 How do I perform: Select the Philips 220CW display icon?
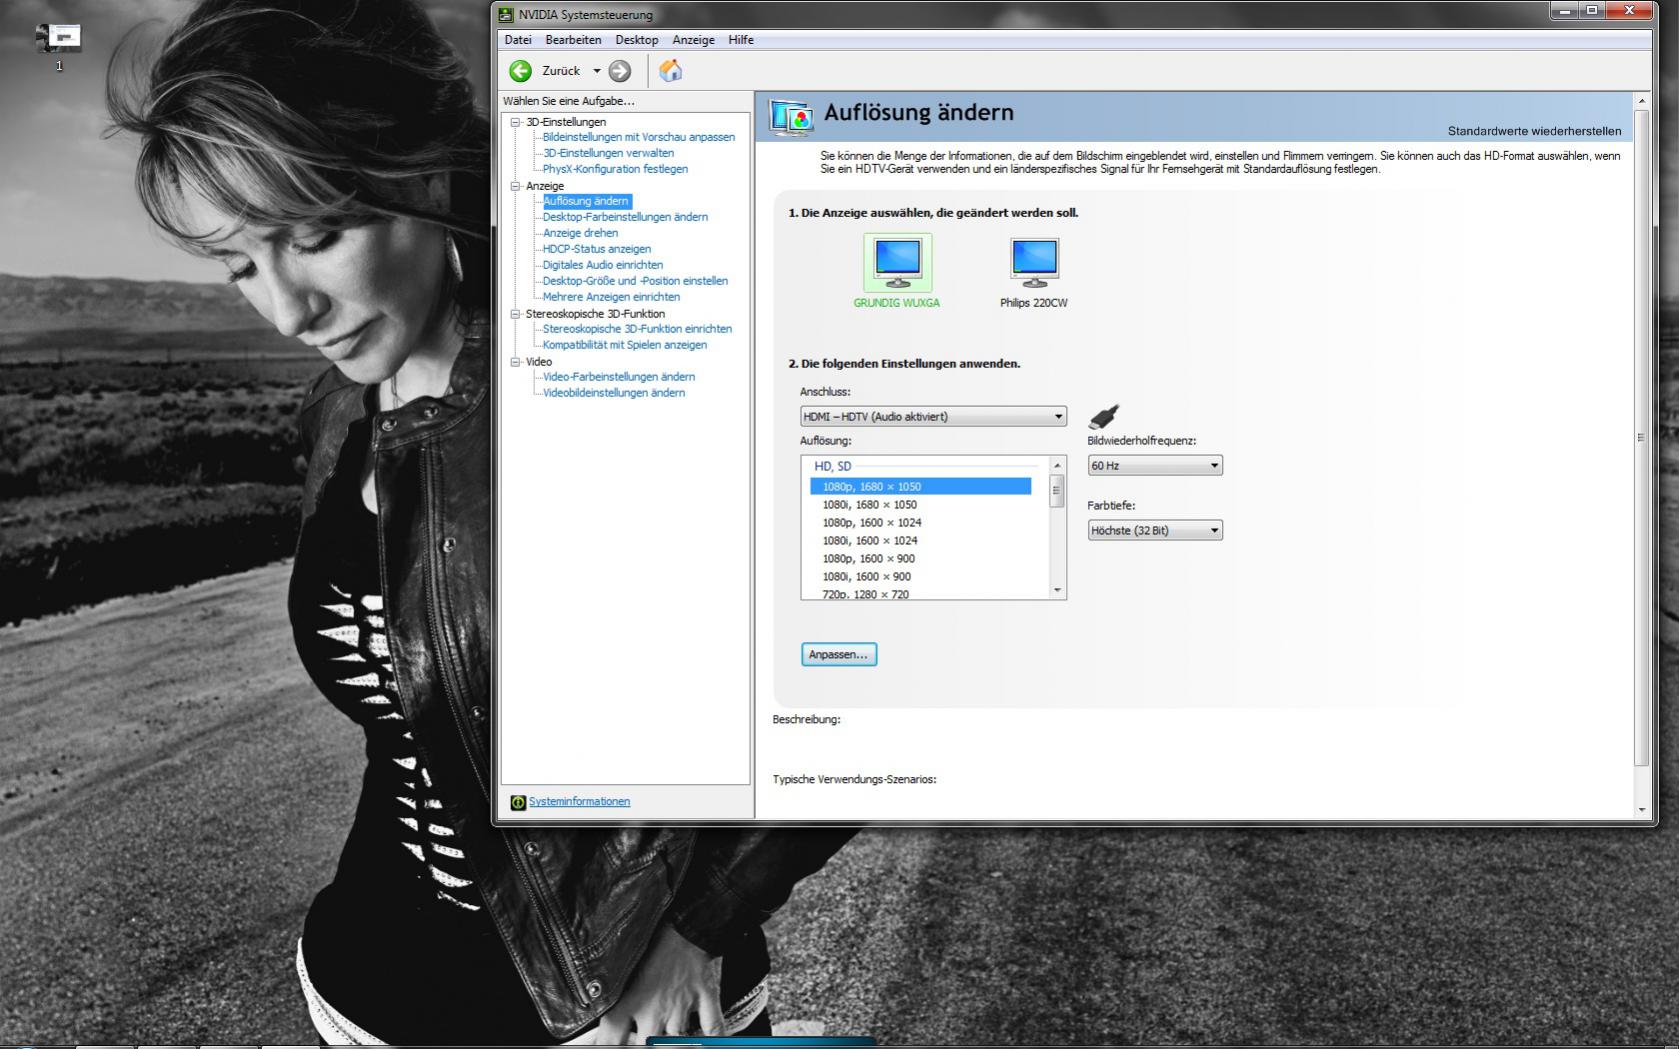coord(1034,262)
